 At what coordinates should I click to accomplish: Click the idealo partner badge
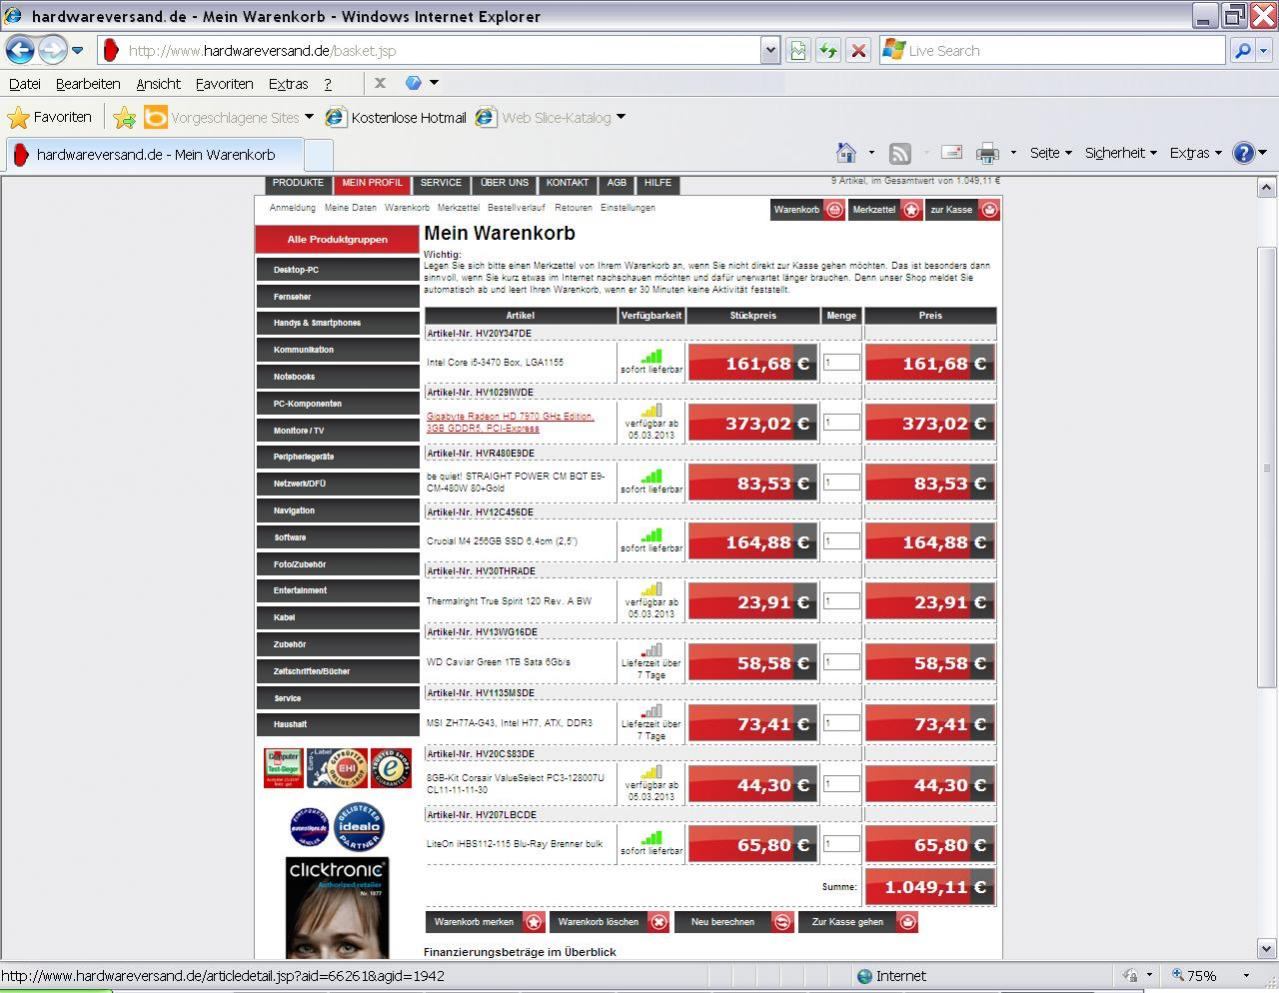[x=359, y=826]
